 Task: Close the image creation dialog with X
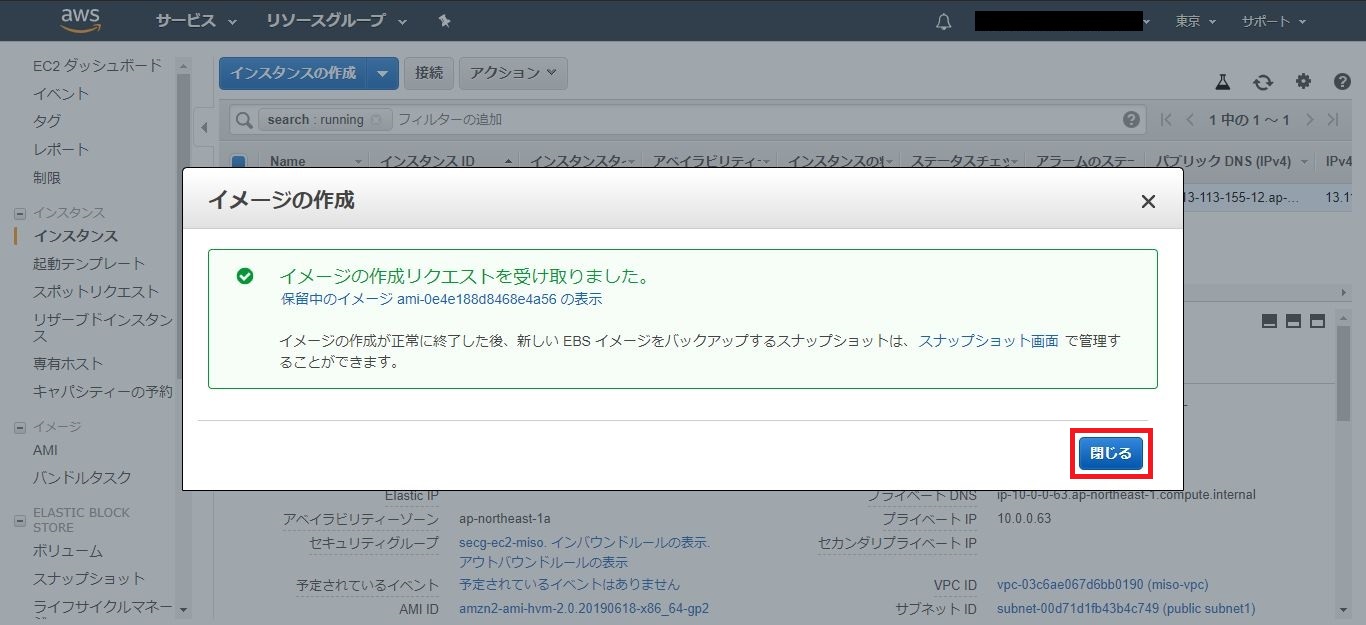coord(1148,202)
